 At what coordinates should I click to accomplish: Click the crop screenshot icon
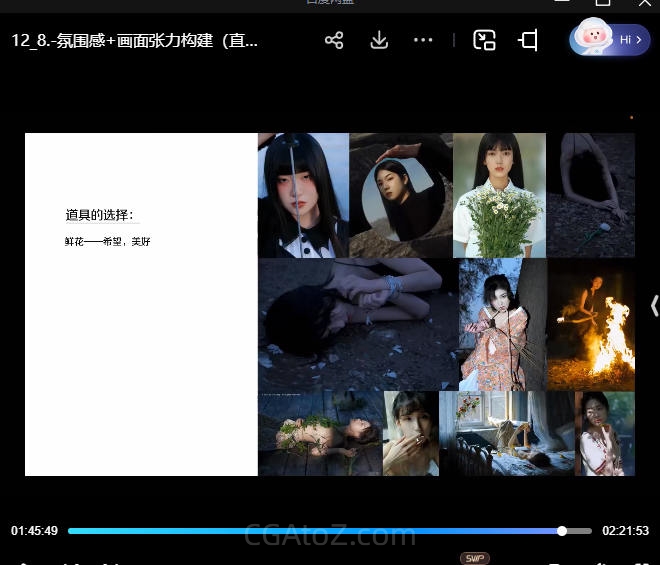point(528,40)
